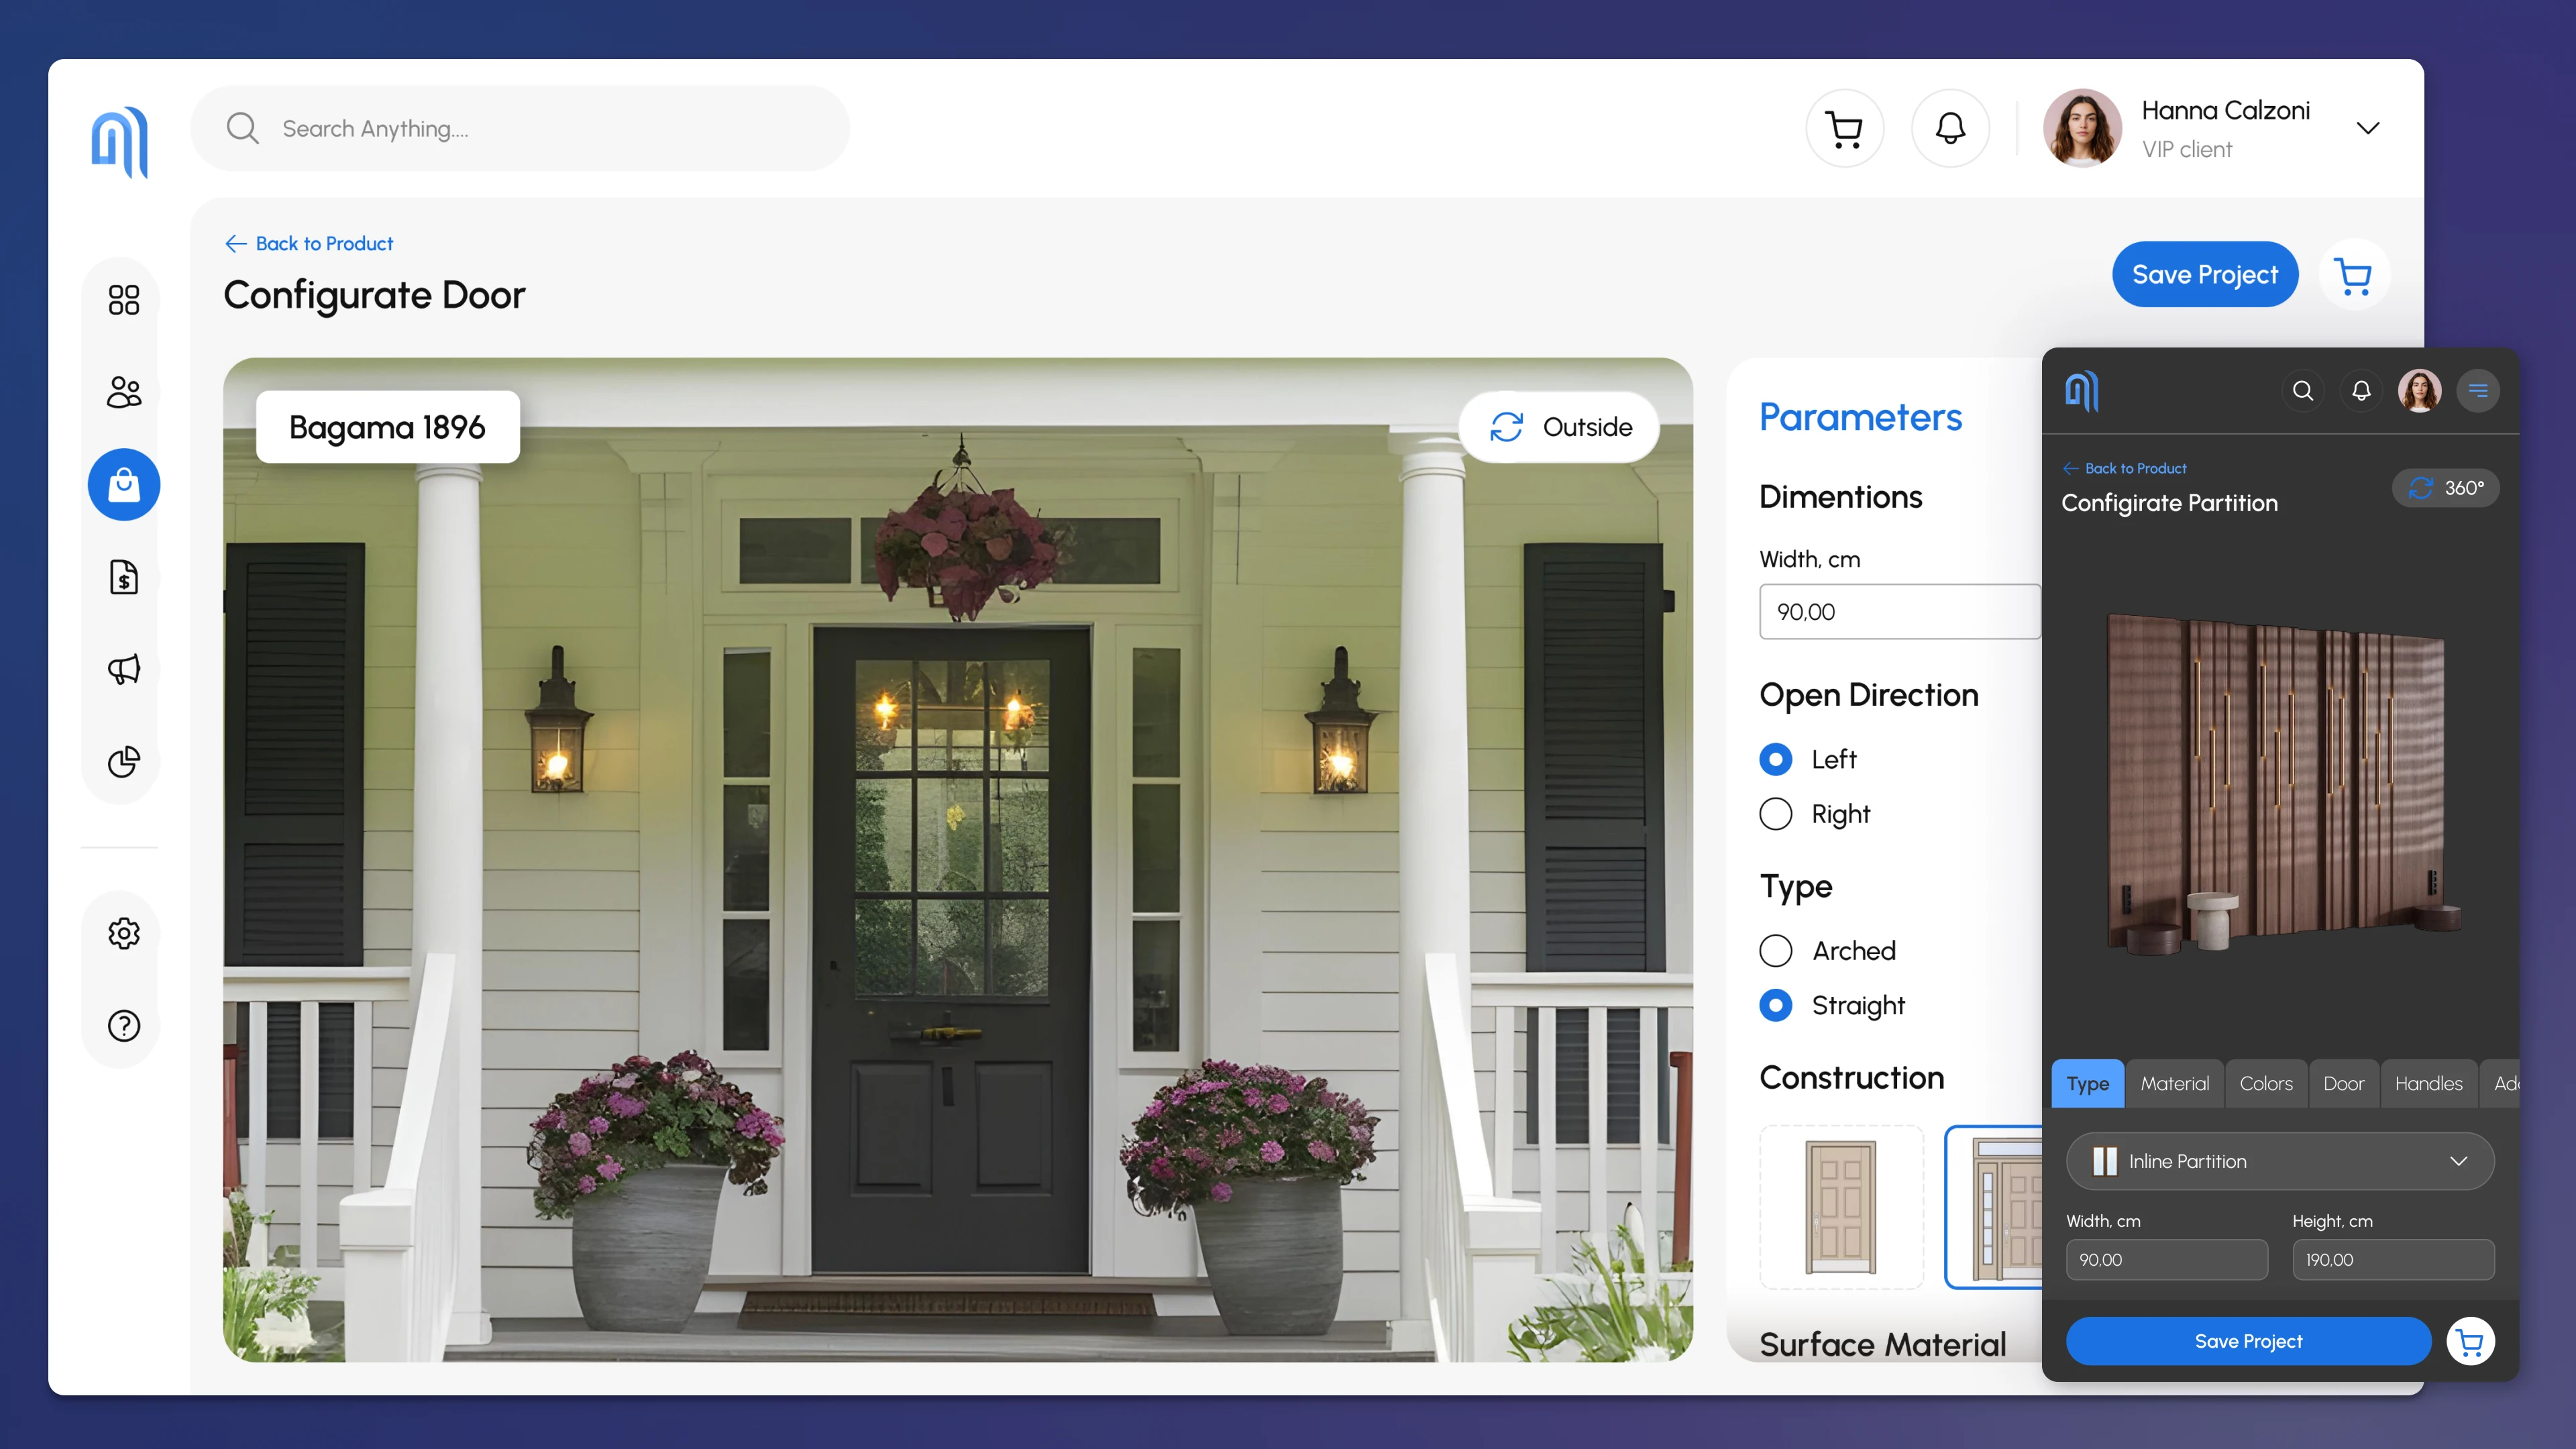Open the megaphone marketing icon

pos(124,669)
